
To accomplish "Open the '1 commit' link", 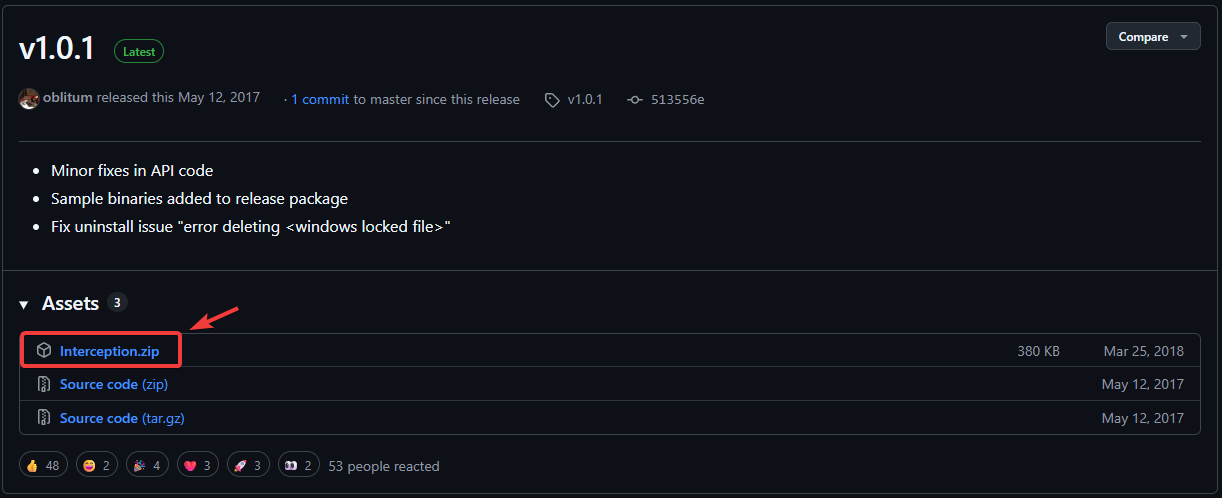I will coord(320,99).
